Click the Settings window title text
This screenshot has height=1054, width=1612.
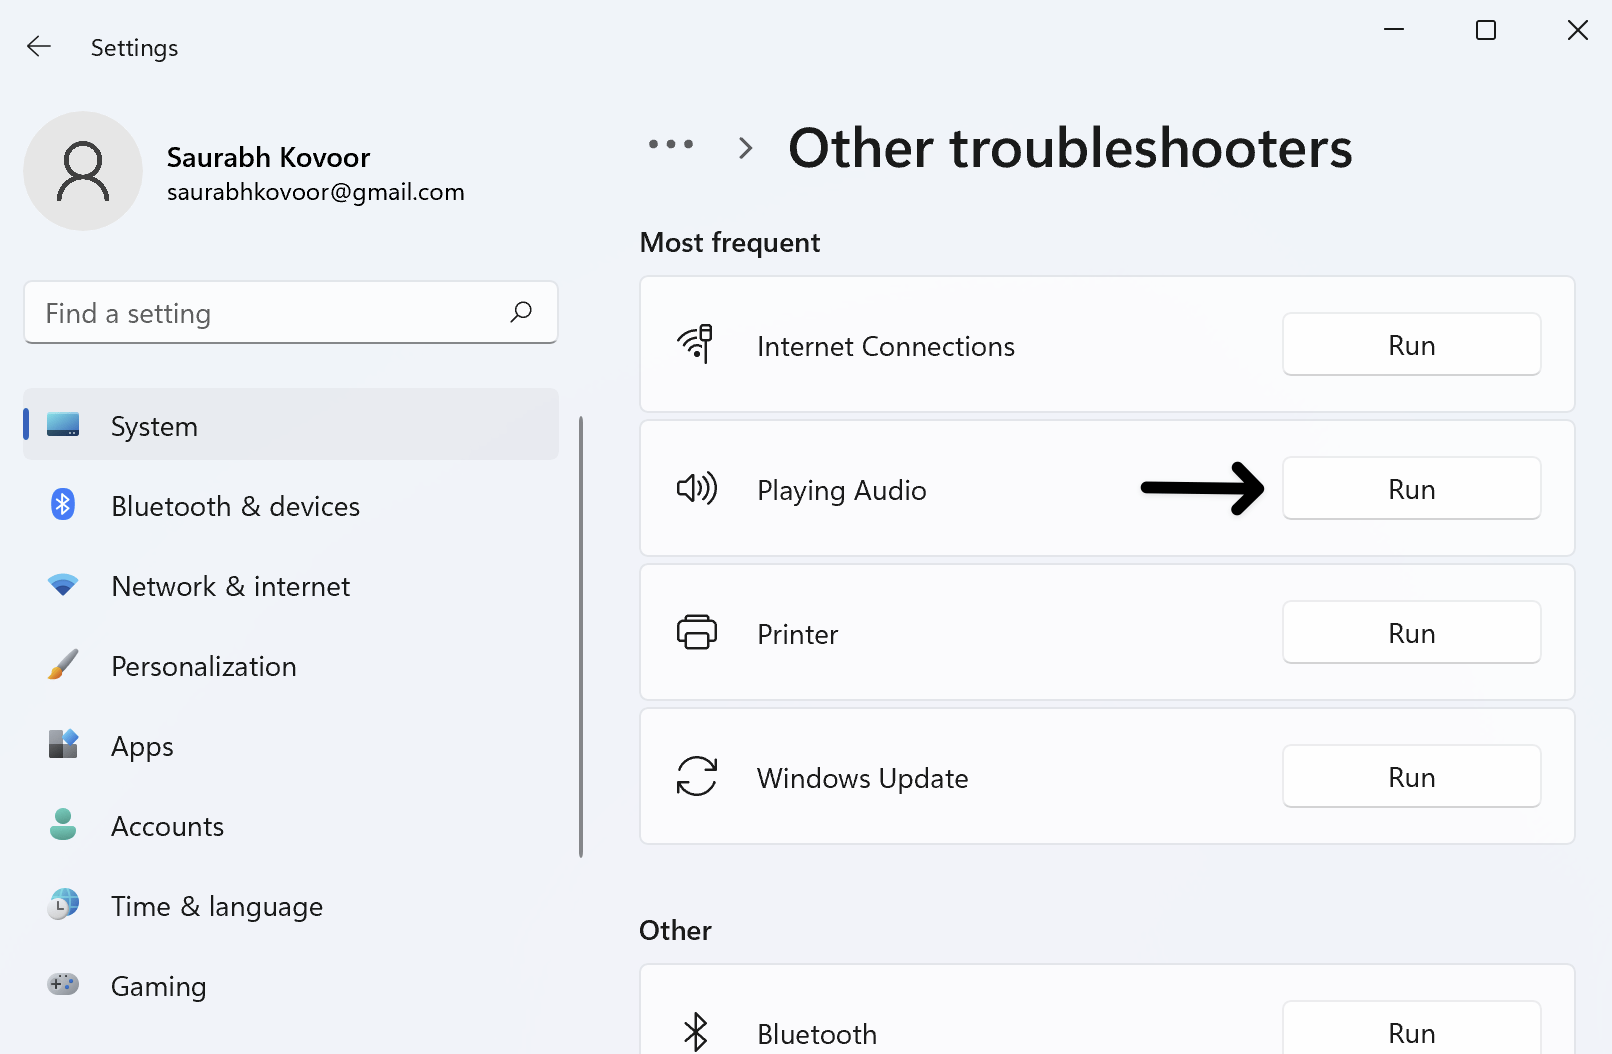pyautogui.click(x=134, y=48)
